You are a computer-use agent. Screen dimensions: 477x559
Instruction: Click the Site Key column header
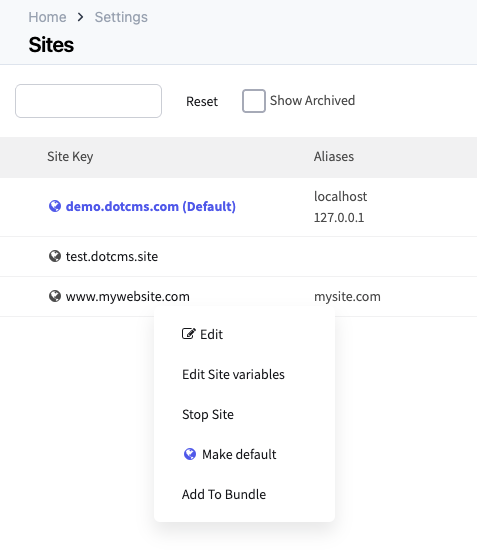[70, 157]
